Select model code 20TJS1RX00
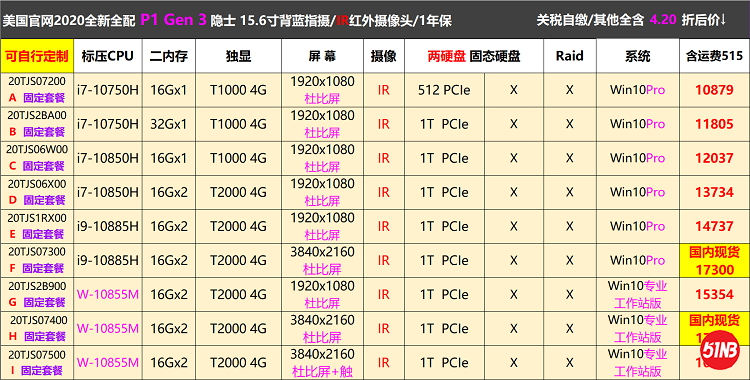 (x=37, y=218)
